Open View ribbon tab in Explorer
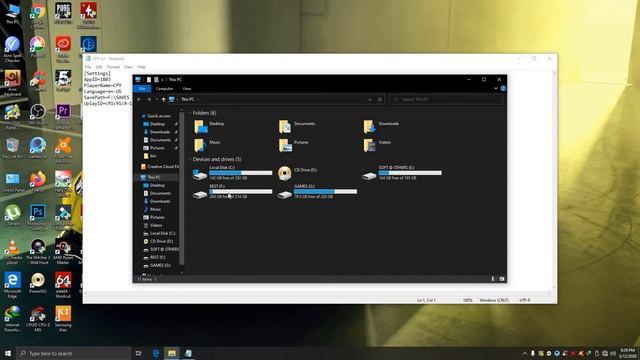Screen dimensions: 640x360 (187, 89)
